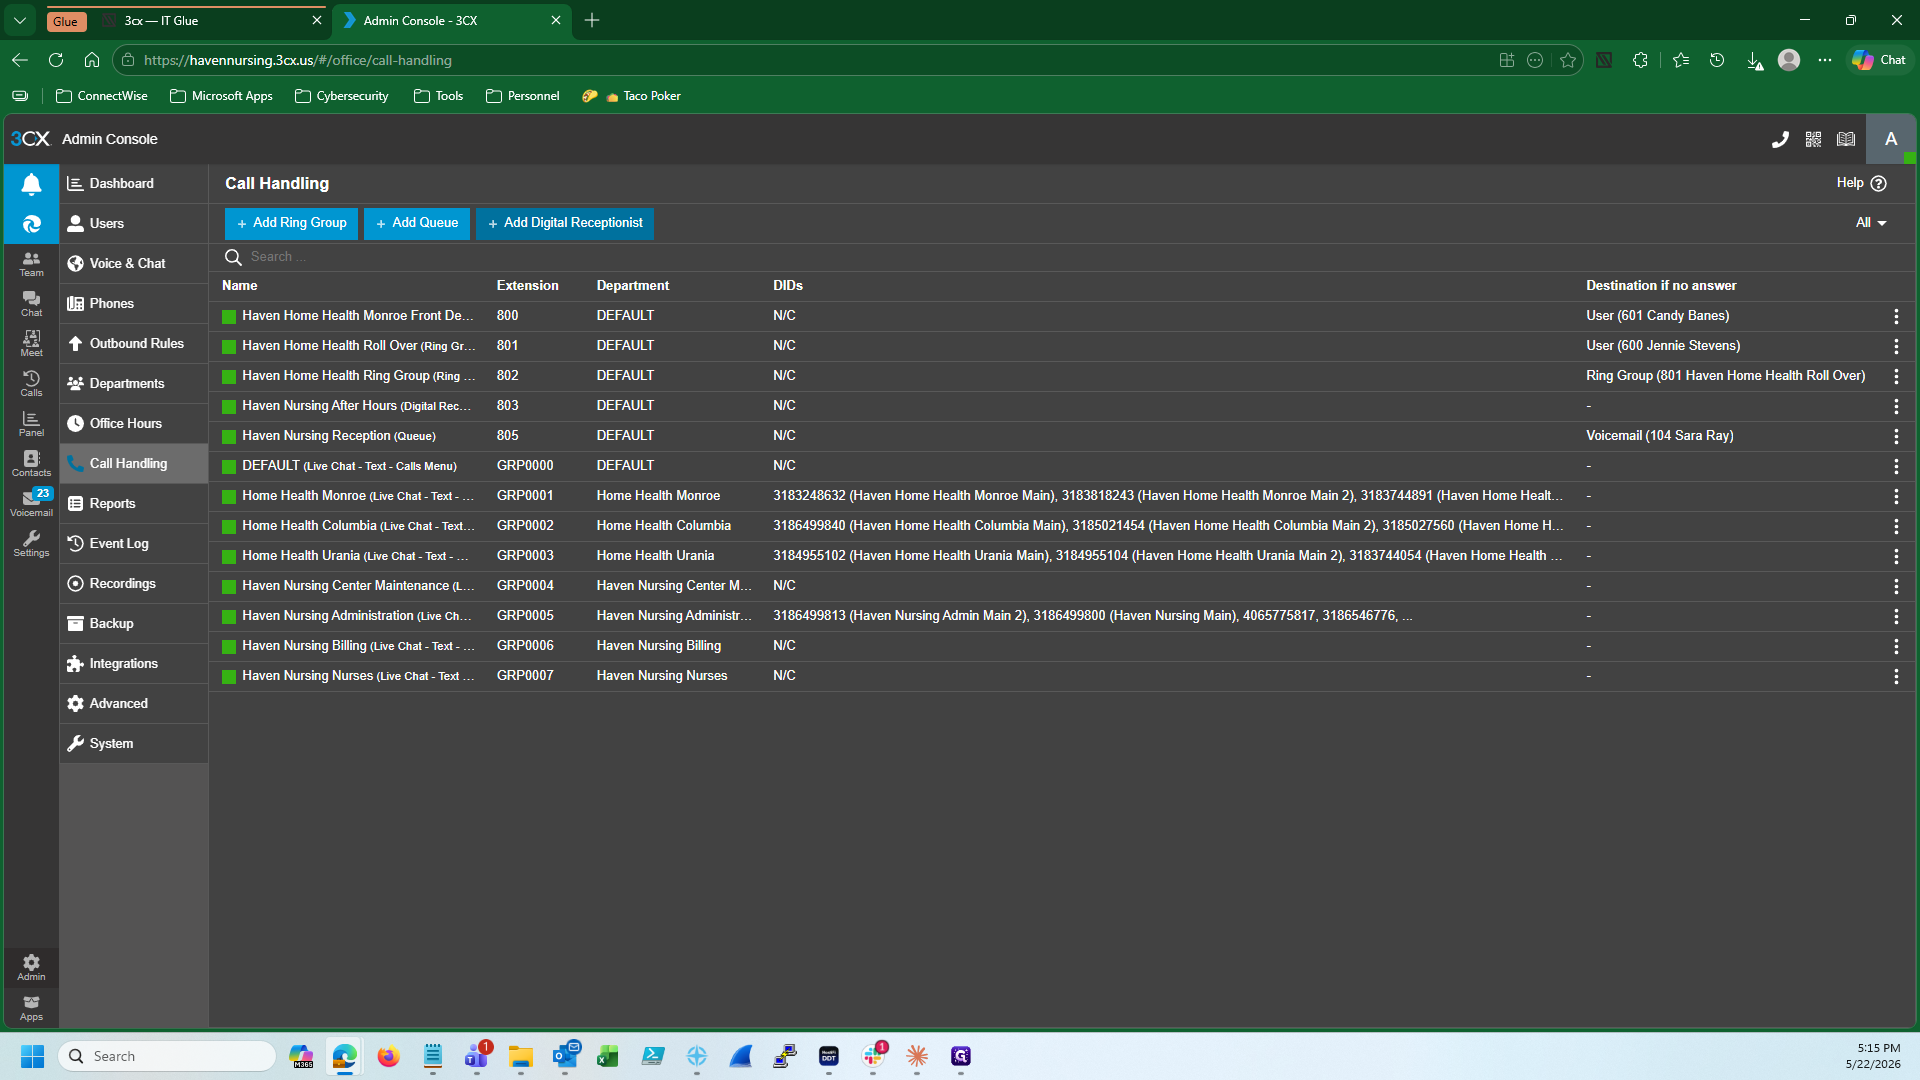
Task: Open Outbound Rules
Action: pyautogui.click(x=134, y=344)
